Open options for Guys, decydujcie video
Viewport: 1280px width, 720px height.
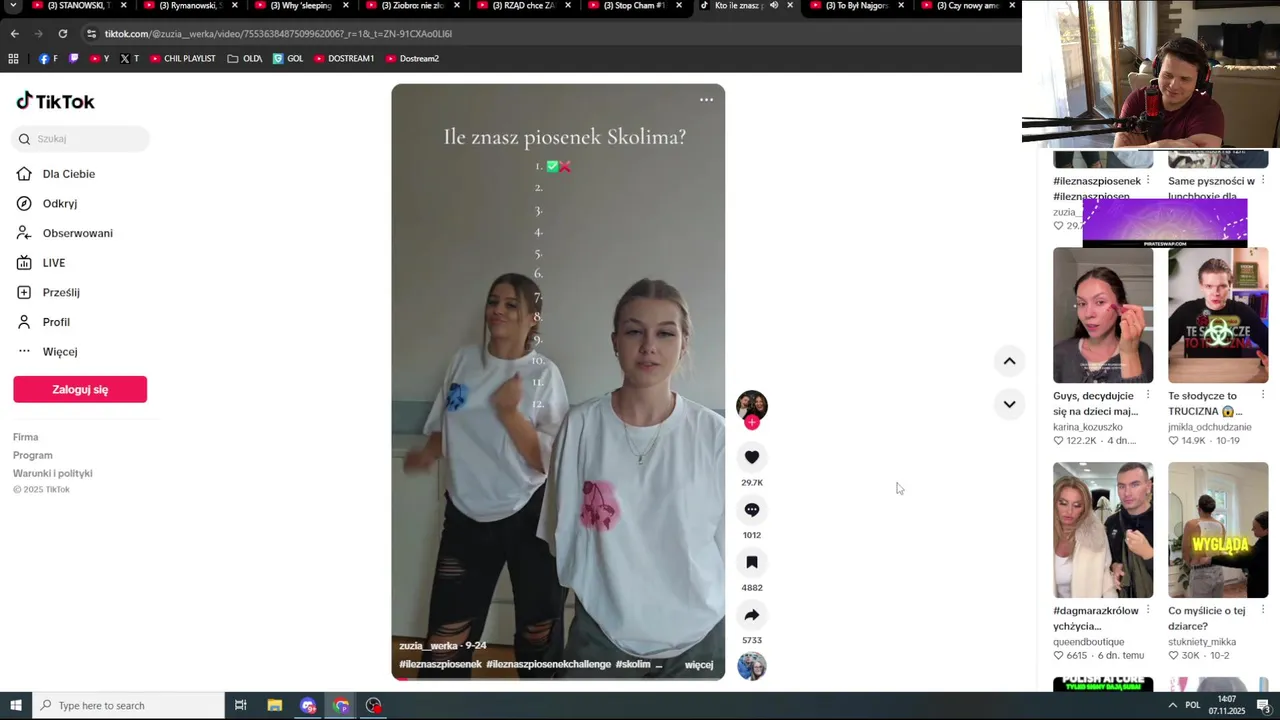(x=1147, y=395)
